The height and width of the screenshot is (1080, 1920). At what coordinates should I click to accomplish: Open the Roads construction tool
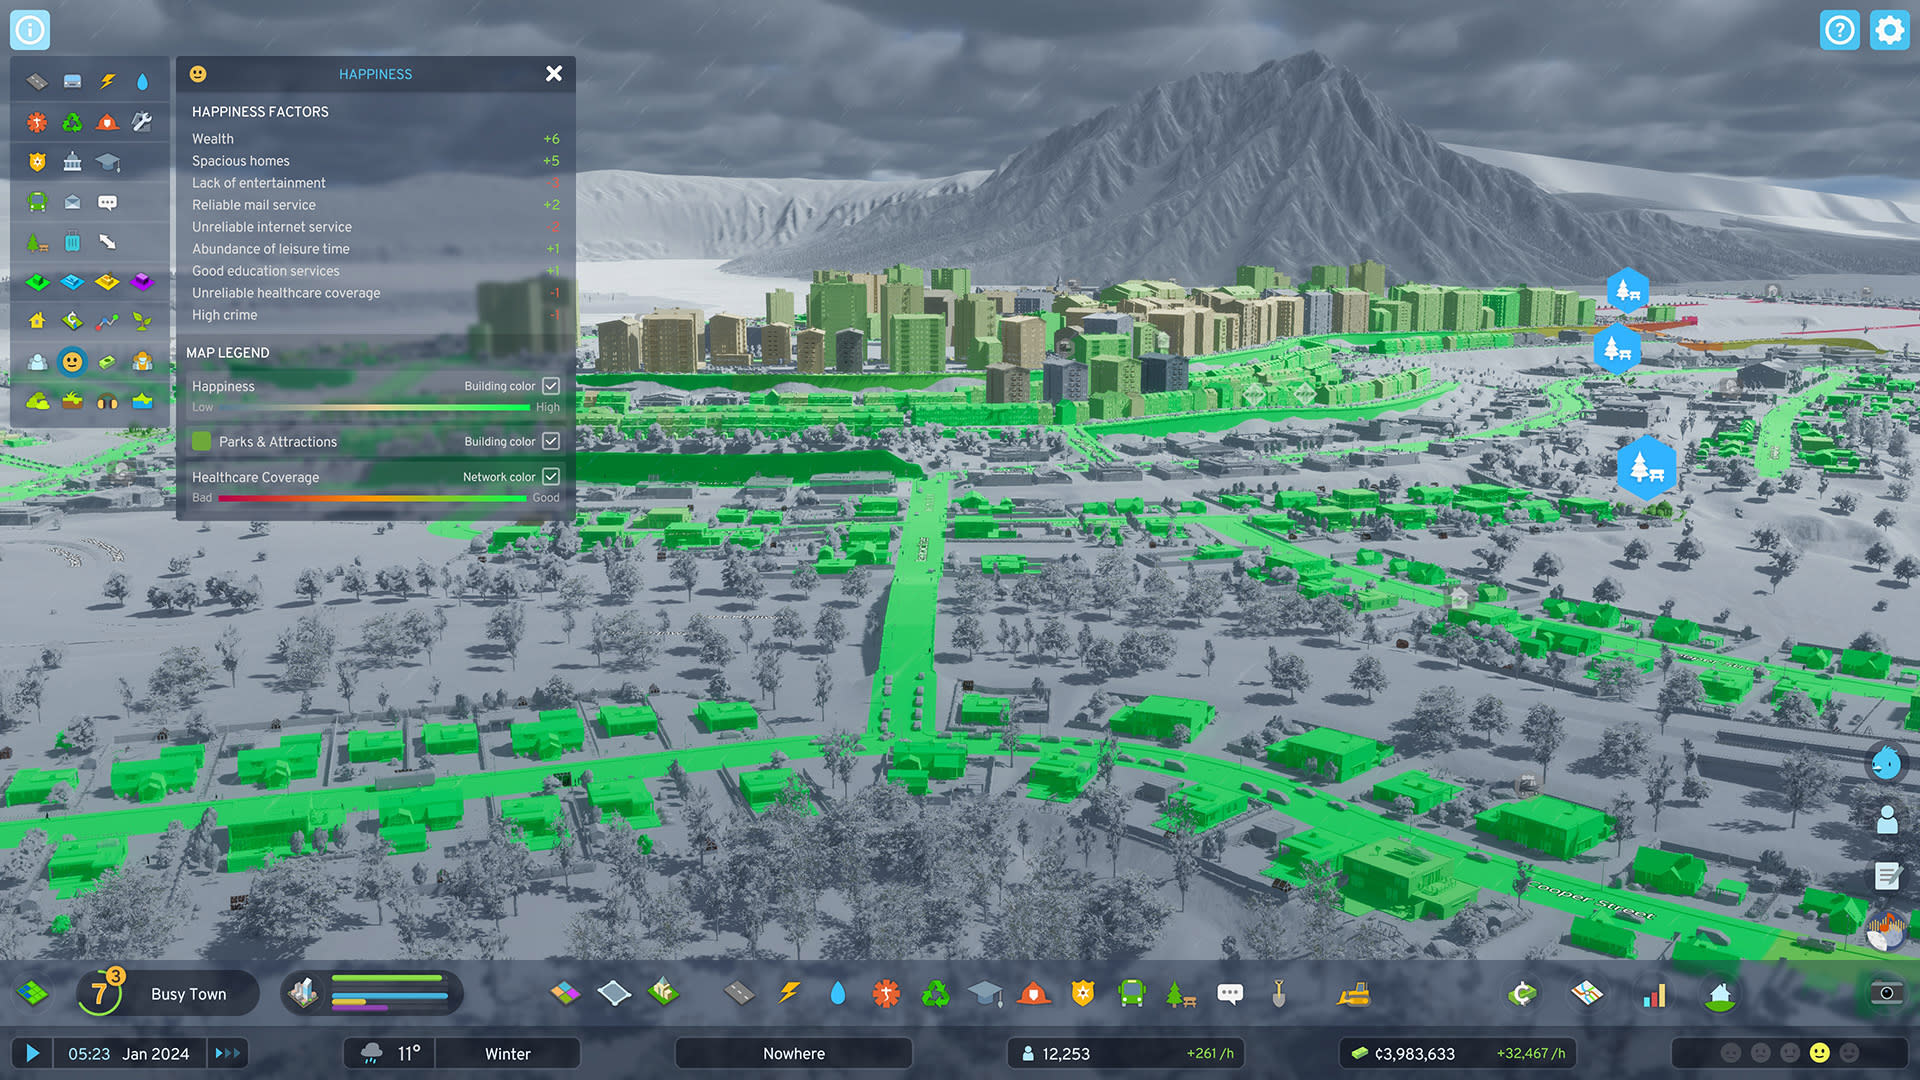738,993
